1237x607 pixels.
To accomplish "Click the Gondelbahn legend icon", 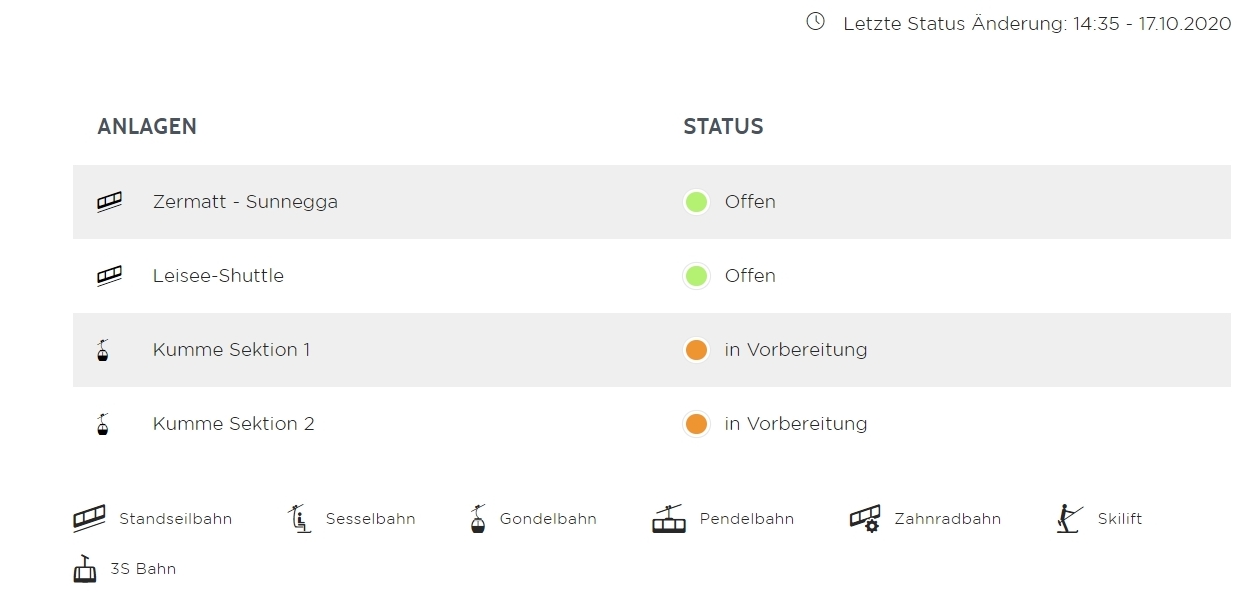I will point(479,519).
